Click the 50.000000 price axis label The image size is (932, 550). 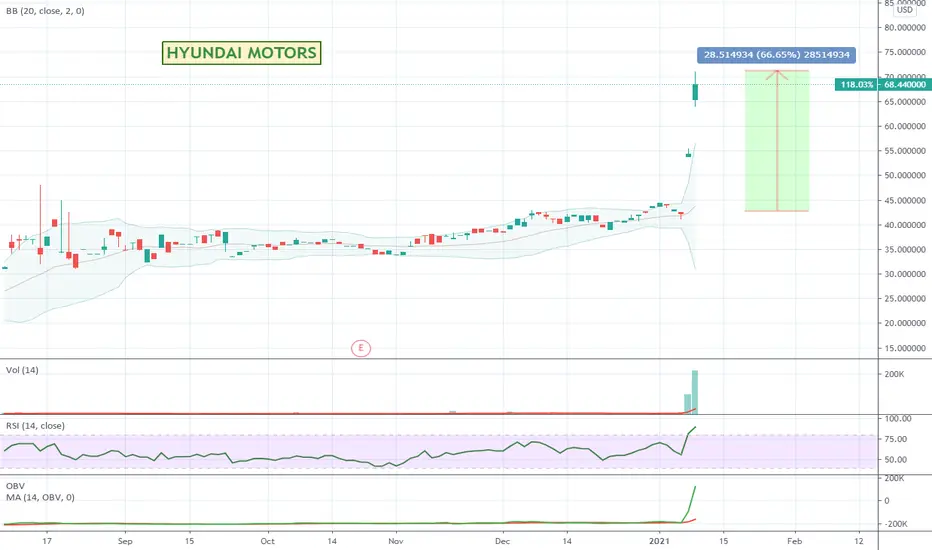pos(905,175)
